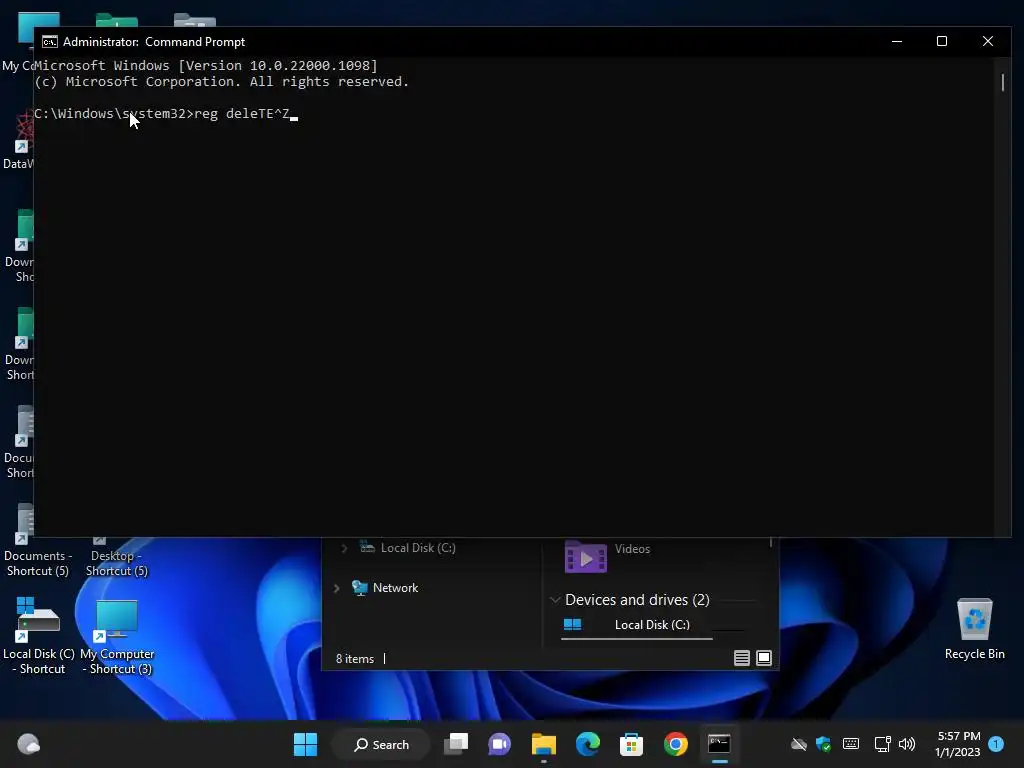Click the Windows Start button on taskbar

(305, 744)
